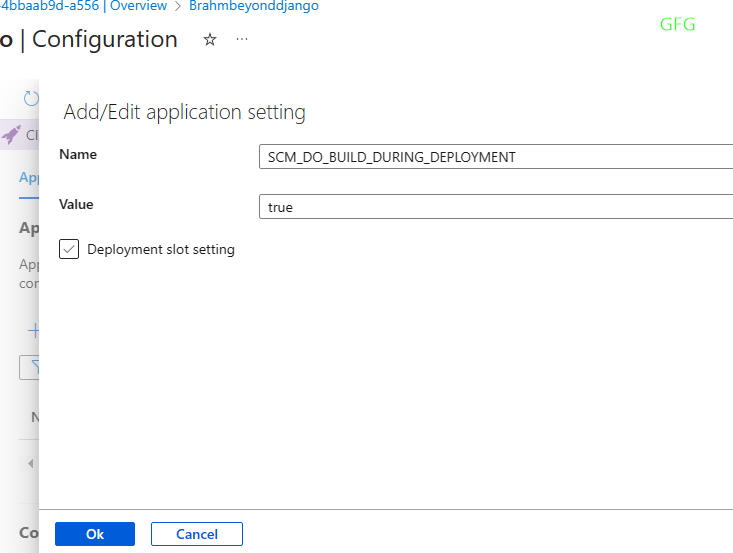This screenshot has width=733, height=553.
Task: Click the Refresh icon behind the panel
Action: [31, 98]
